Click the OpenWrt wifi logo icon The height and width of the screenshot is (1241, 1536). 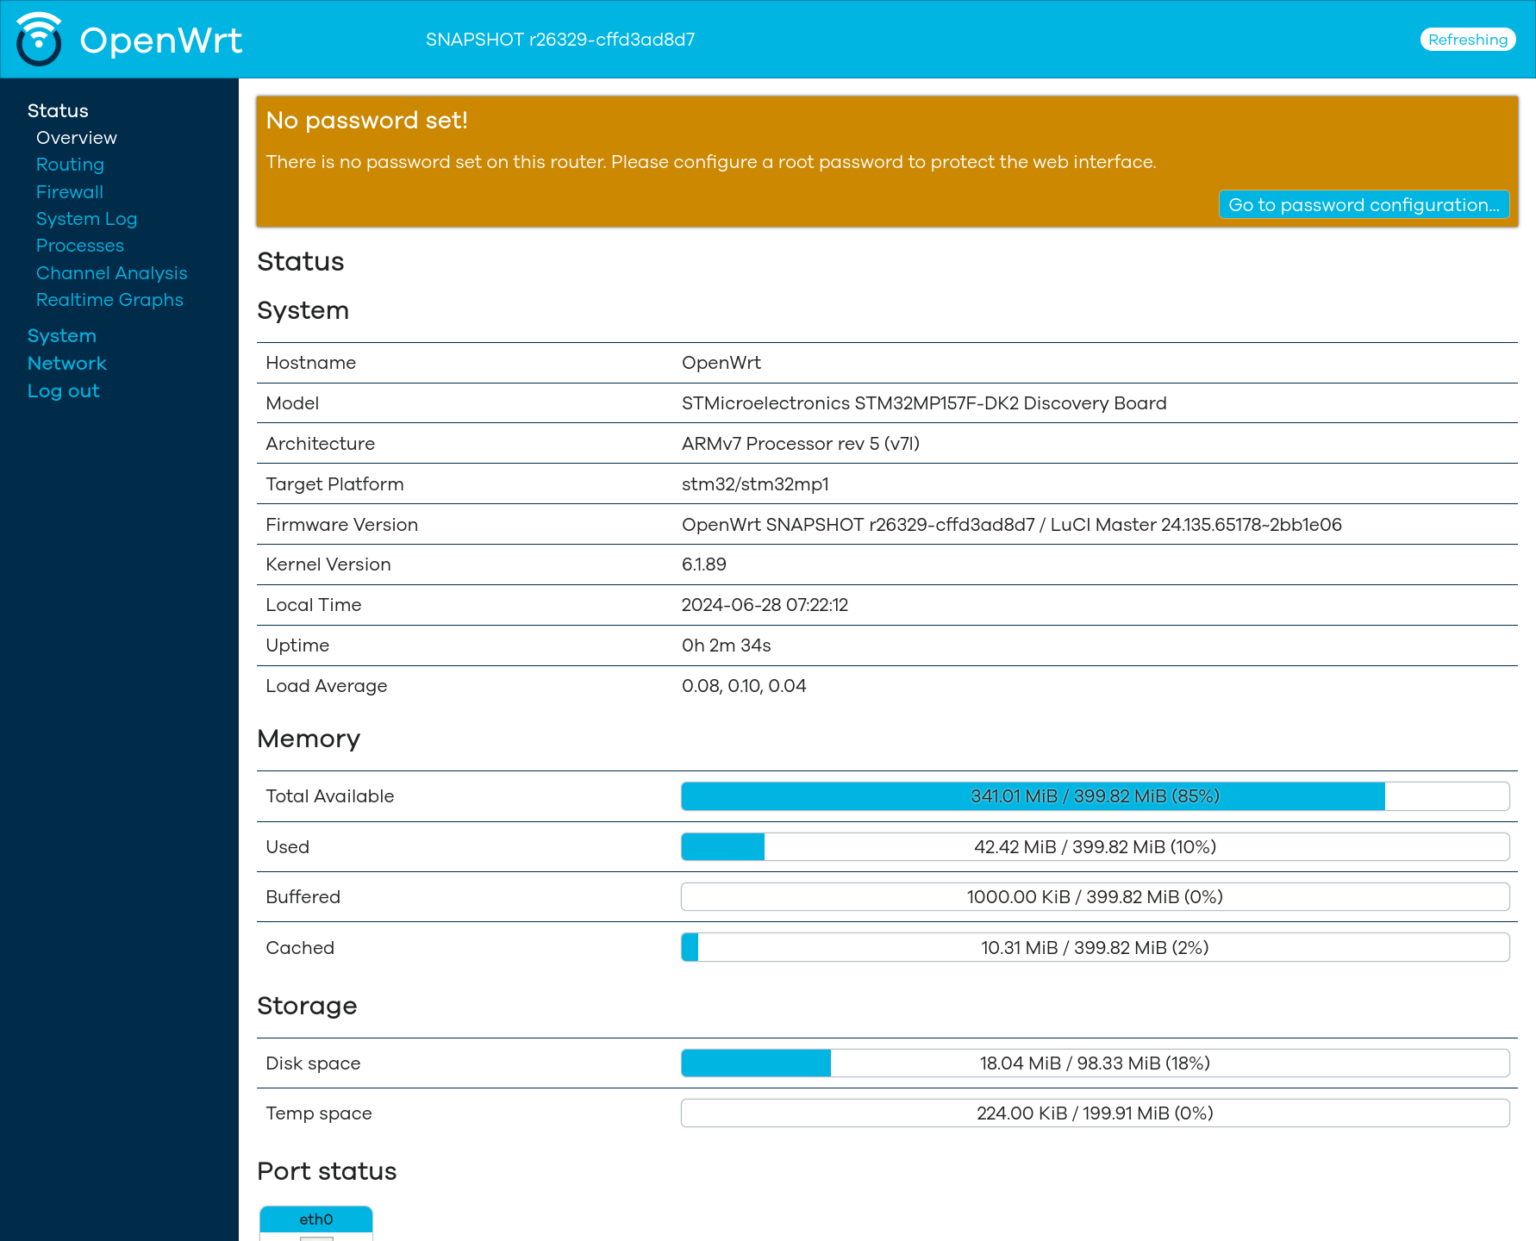click(x=39, y=39)
